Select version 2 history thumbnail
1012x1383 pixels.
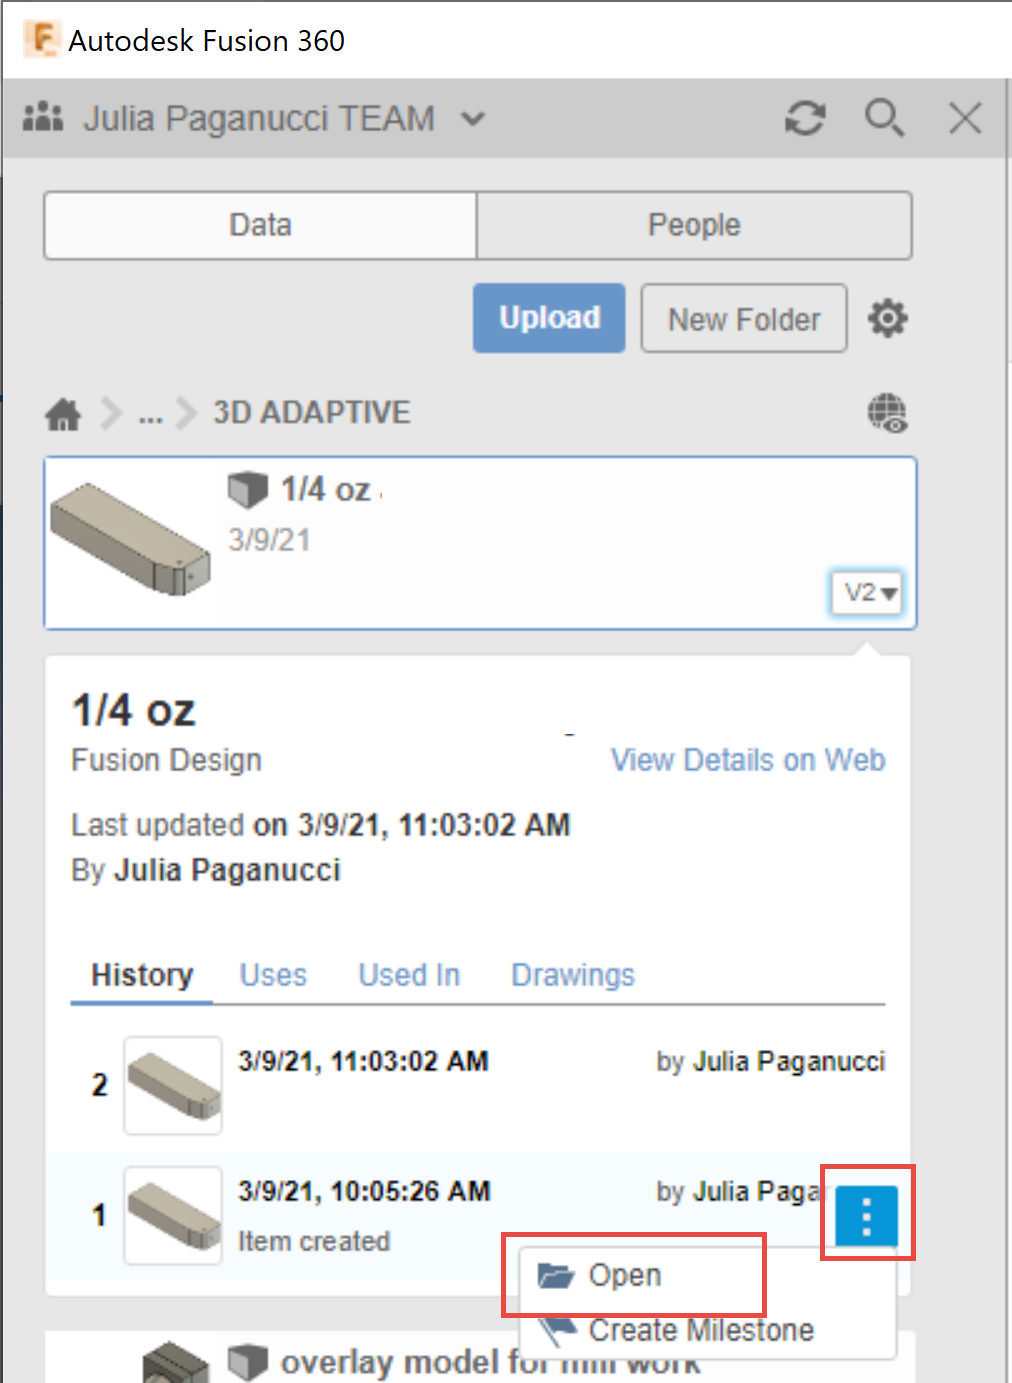[173, 1085]
